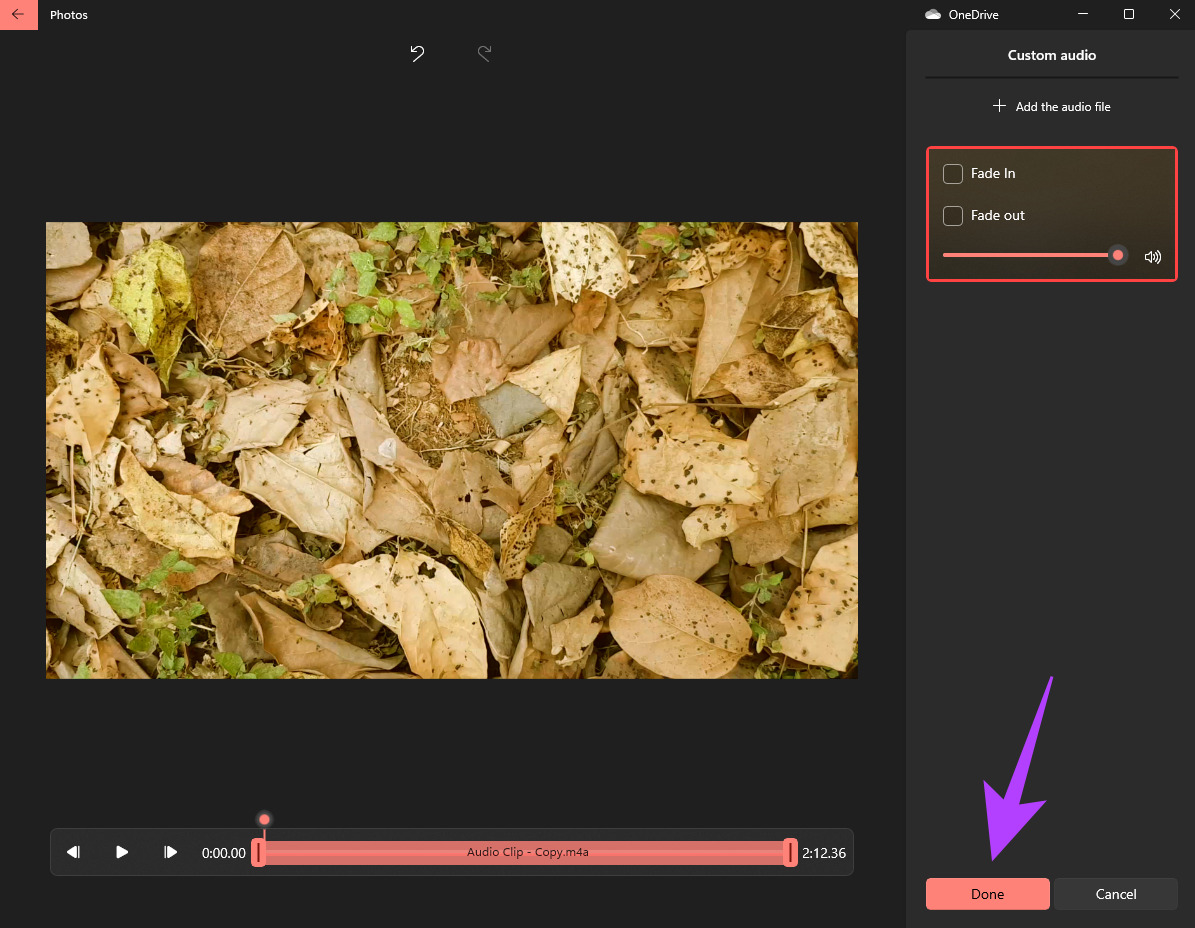Click the playhead marker above timeline
The height and width of the screenshot is (928, 1195).
tap(264, 820)
